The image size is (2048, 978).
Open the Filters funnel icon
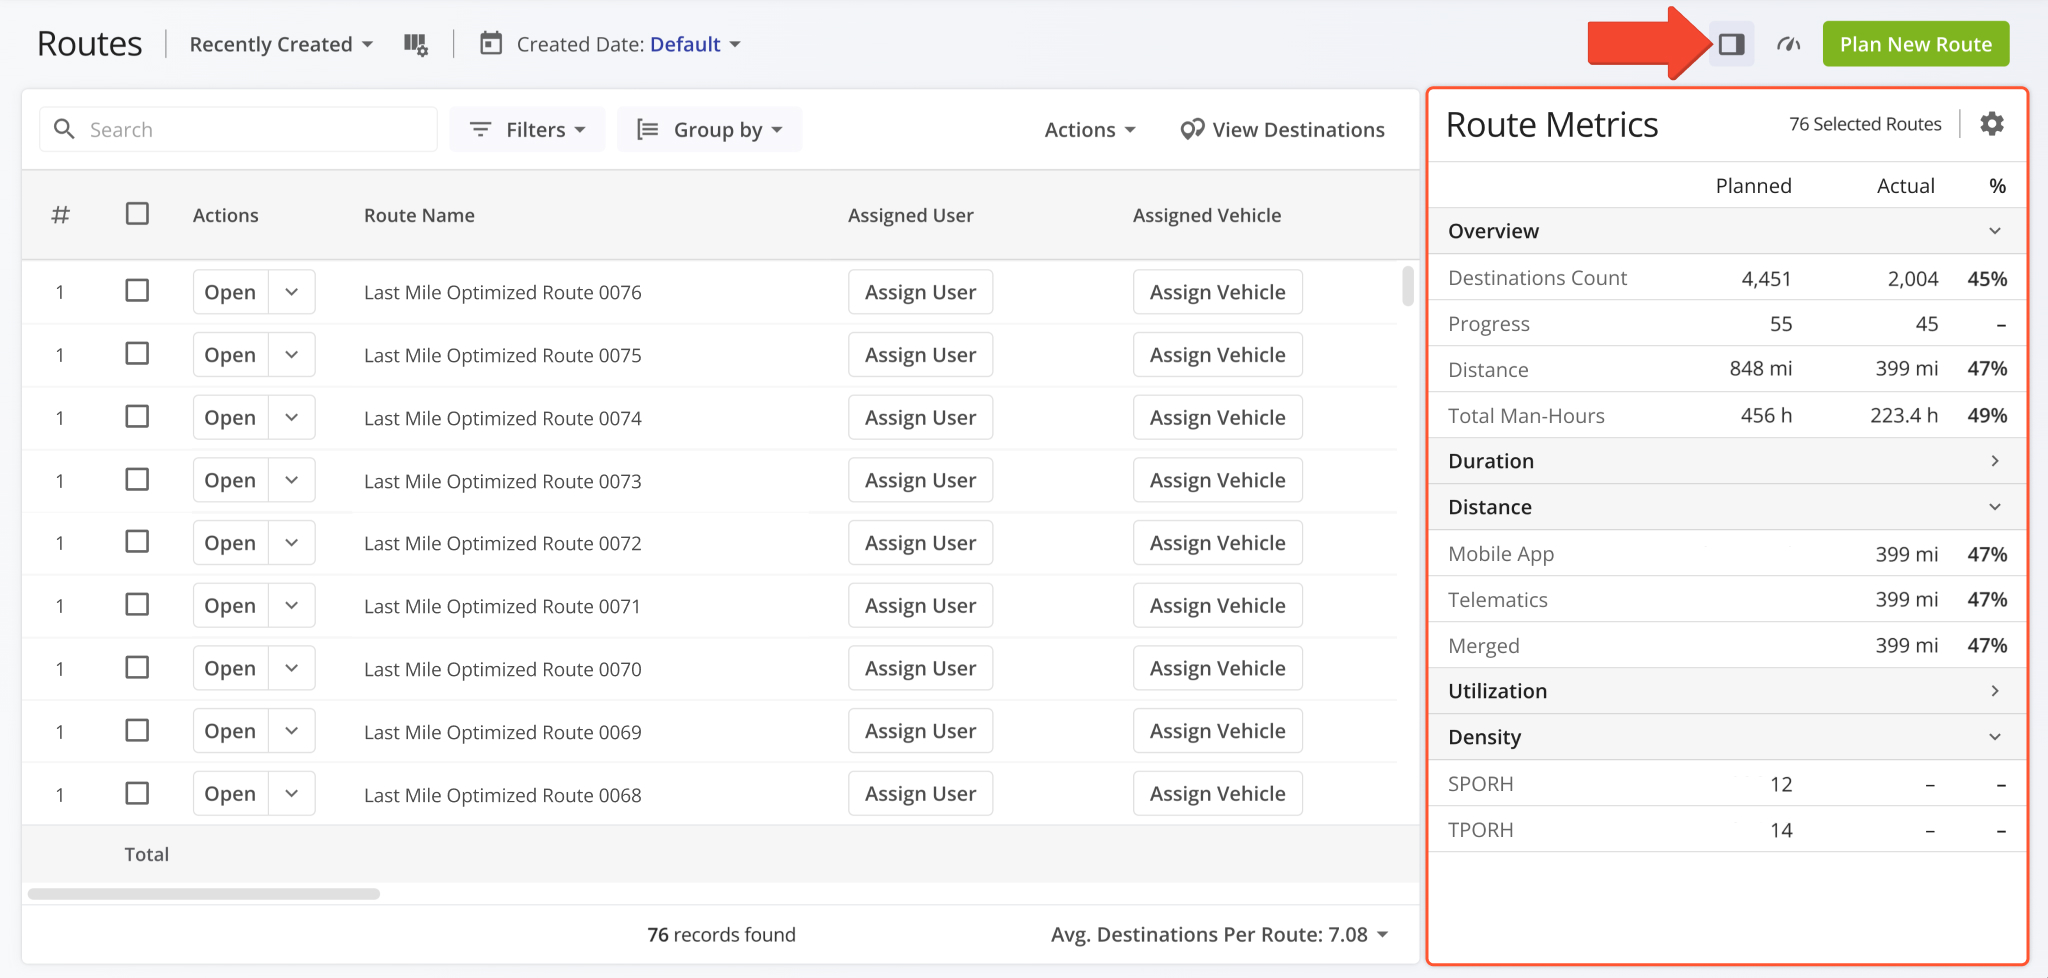click(x=481, y=129)
